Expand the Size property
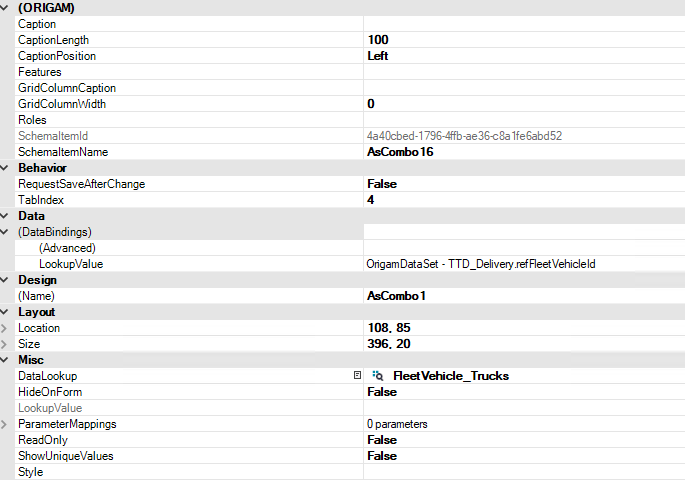The height and width of the screenshot is (483, 685). (6, 344)
